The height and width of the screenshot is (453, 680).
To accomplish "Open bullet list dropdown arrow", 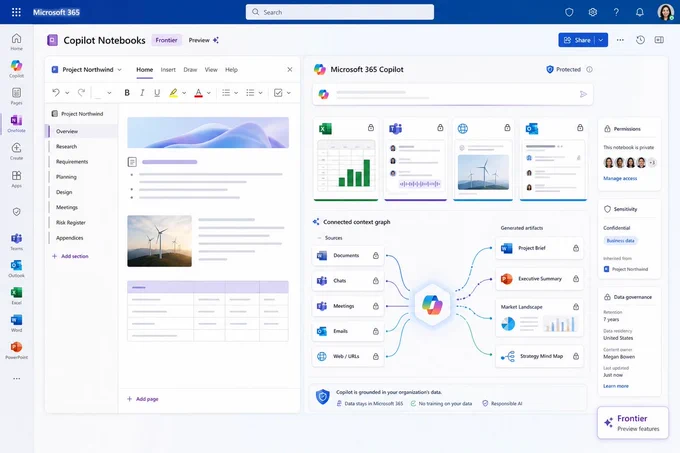I will [236, 93].
